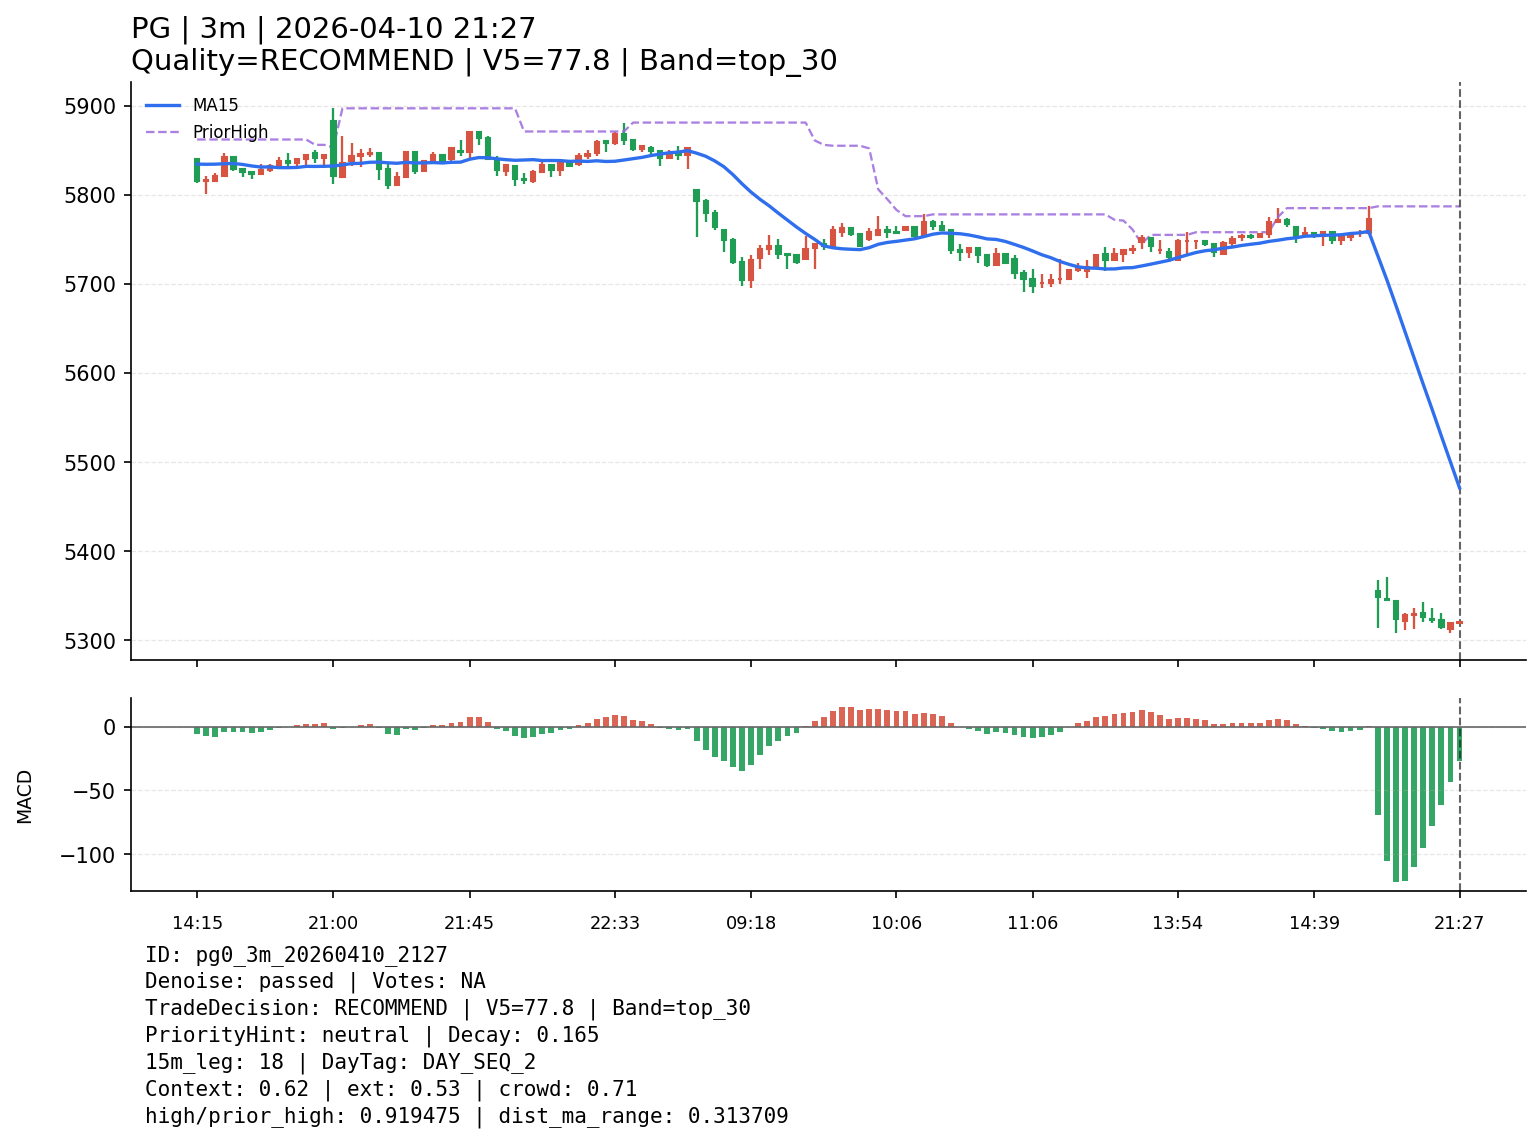Screen dimensions: 1540x1143
Task: Pick the 22:33 time axis label
Action: tap(614, 922)
